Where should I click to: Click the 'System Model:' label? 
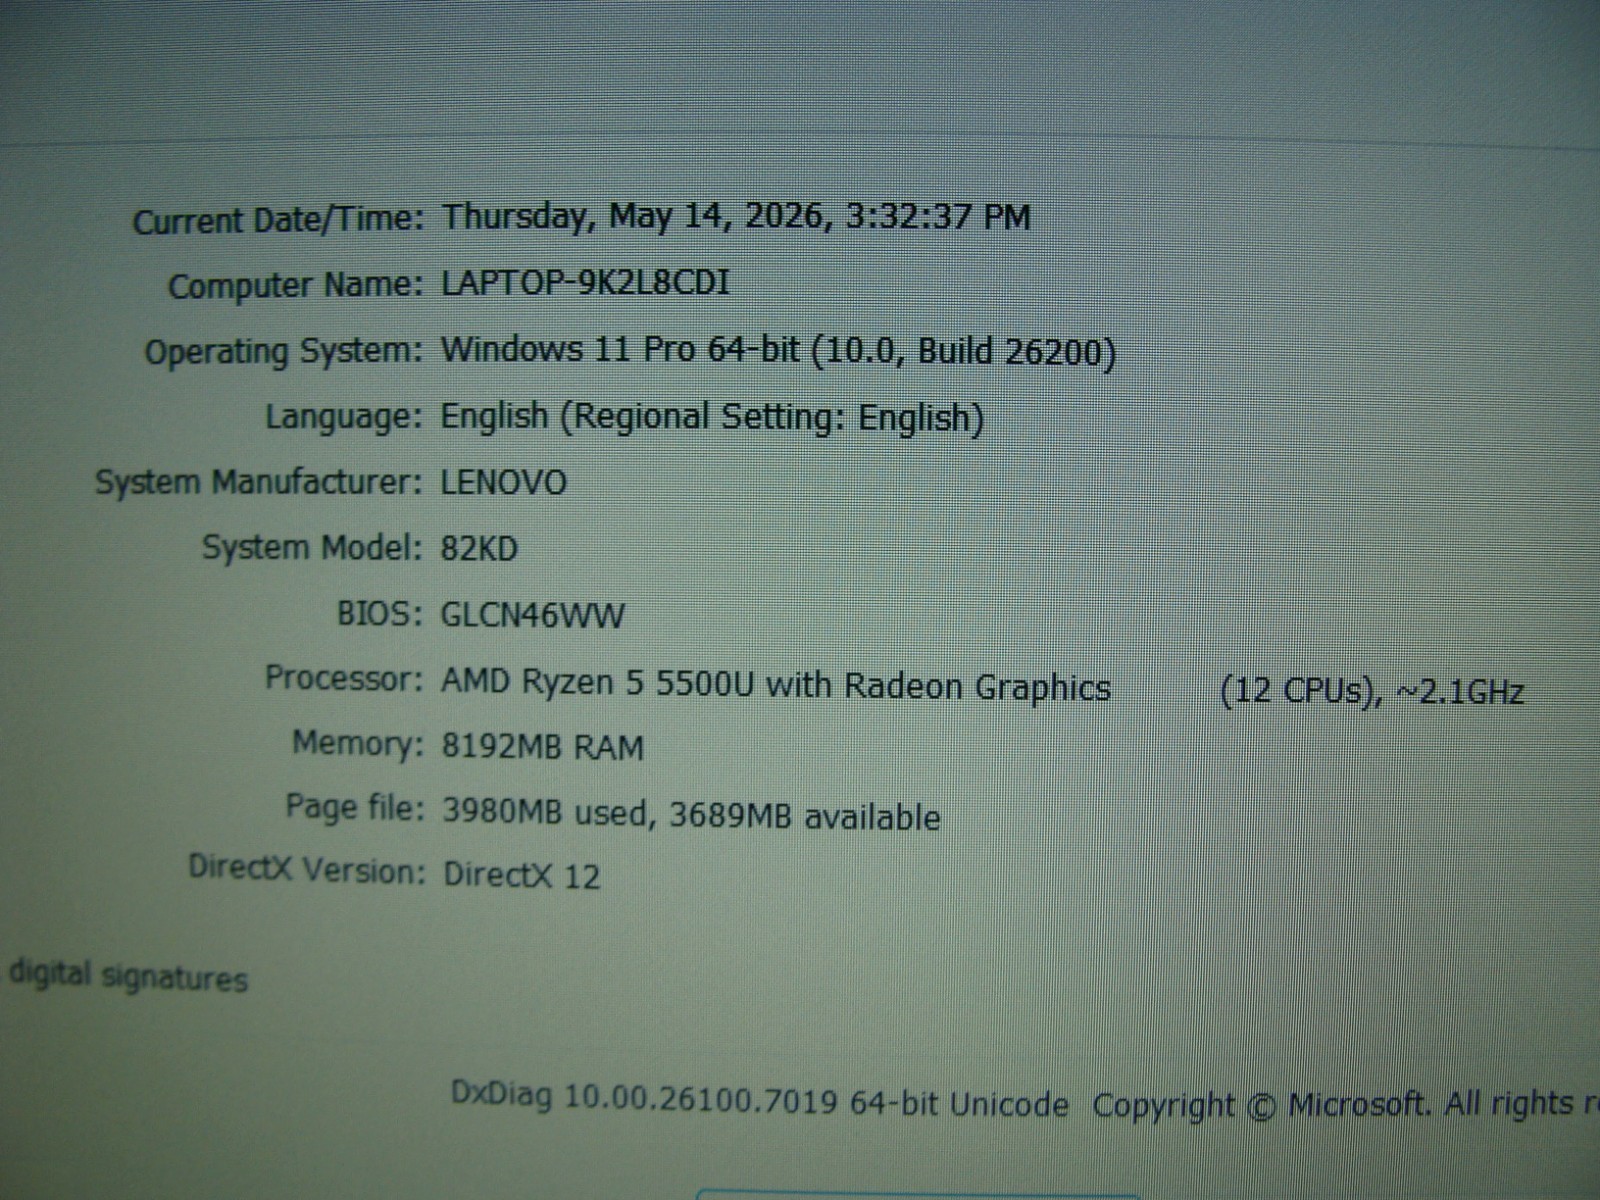[x=314, y=548]
